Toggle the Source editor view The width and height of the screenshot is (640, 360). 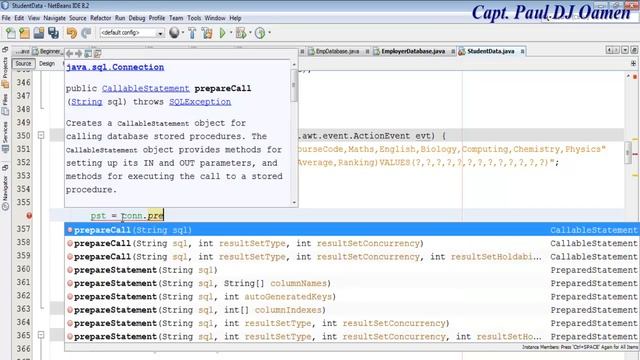coord(23,63)
